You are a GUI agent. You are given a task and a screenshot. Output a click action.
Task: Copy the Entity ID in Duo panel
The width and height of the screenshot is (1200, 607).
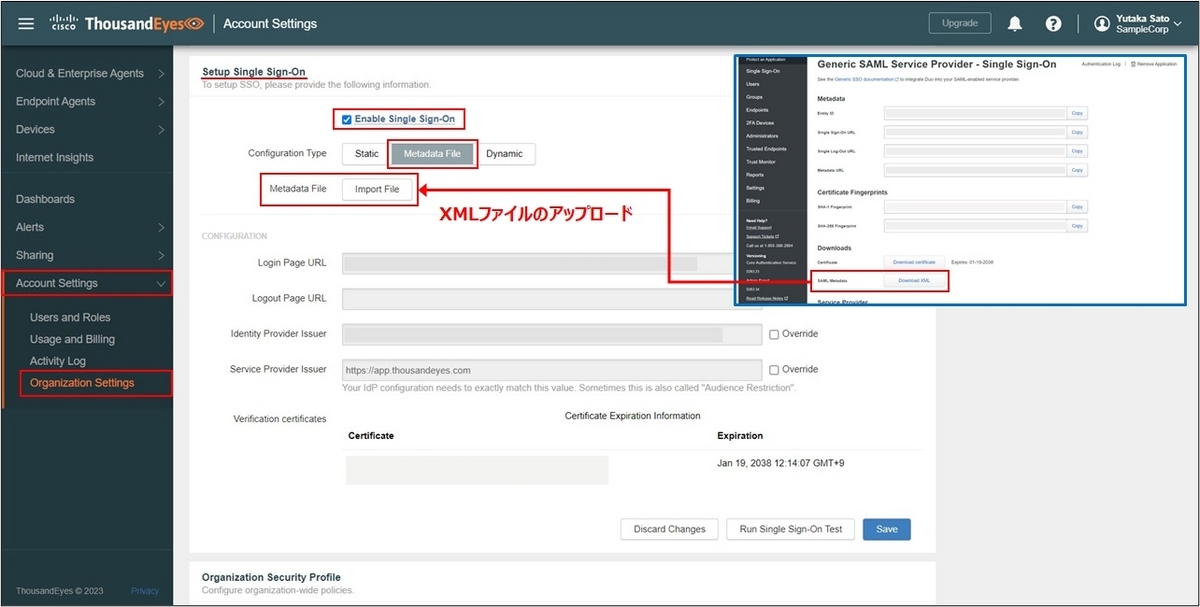(1077, 113)
